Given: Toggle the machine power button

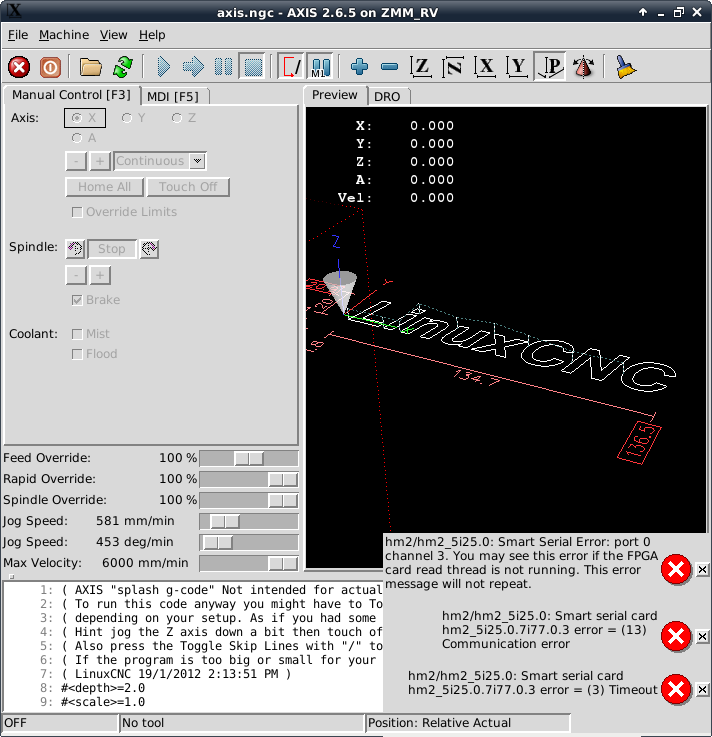Looking at the screenshot, I should click(50, 67).
